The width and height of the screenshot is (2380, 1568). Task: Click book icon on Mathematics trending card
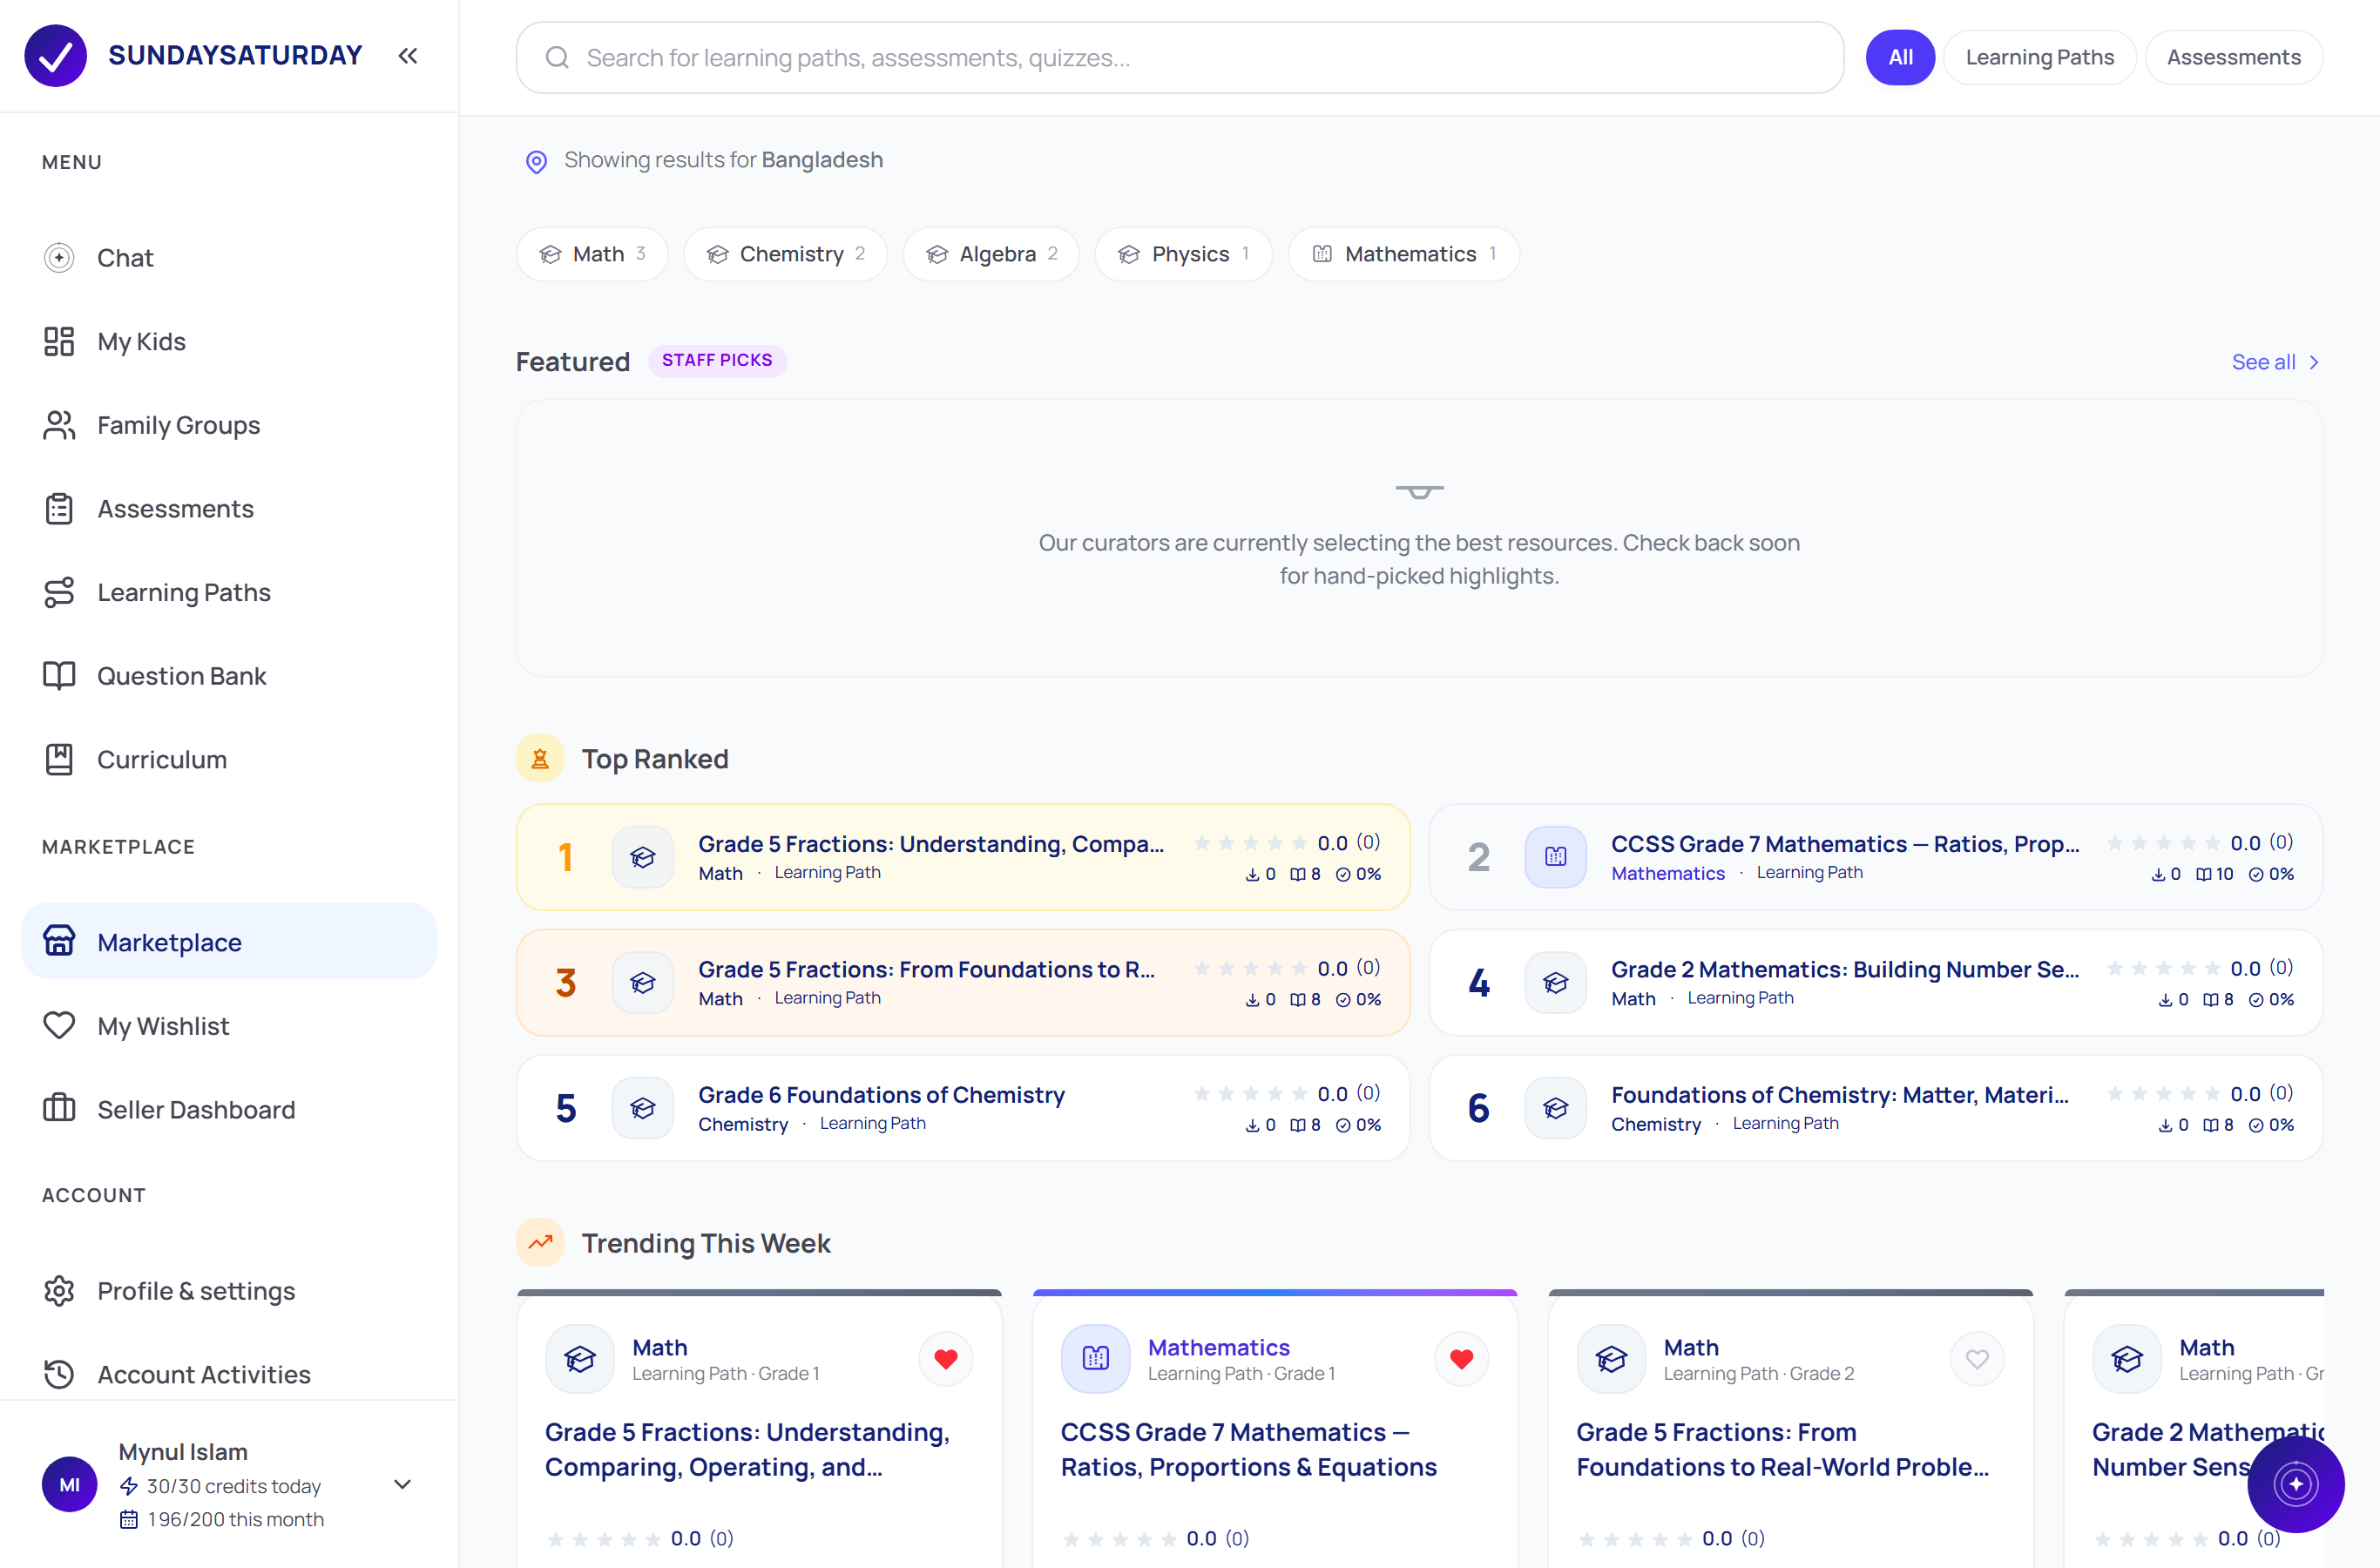pyautogui.click(x=1096, y=1359)
